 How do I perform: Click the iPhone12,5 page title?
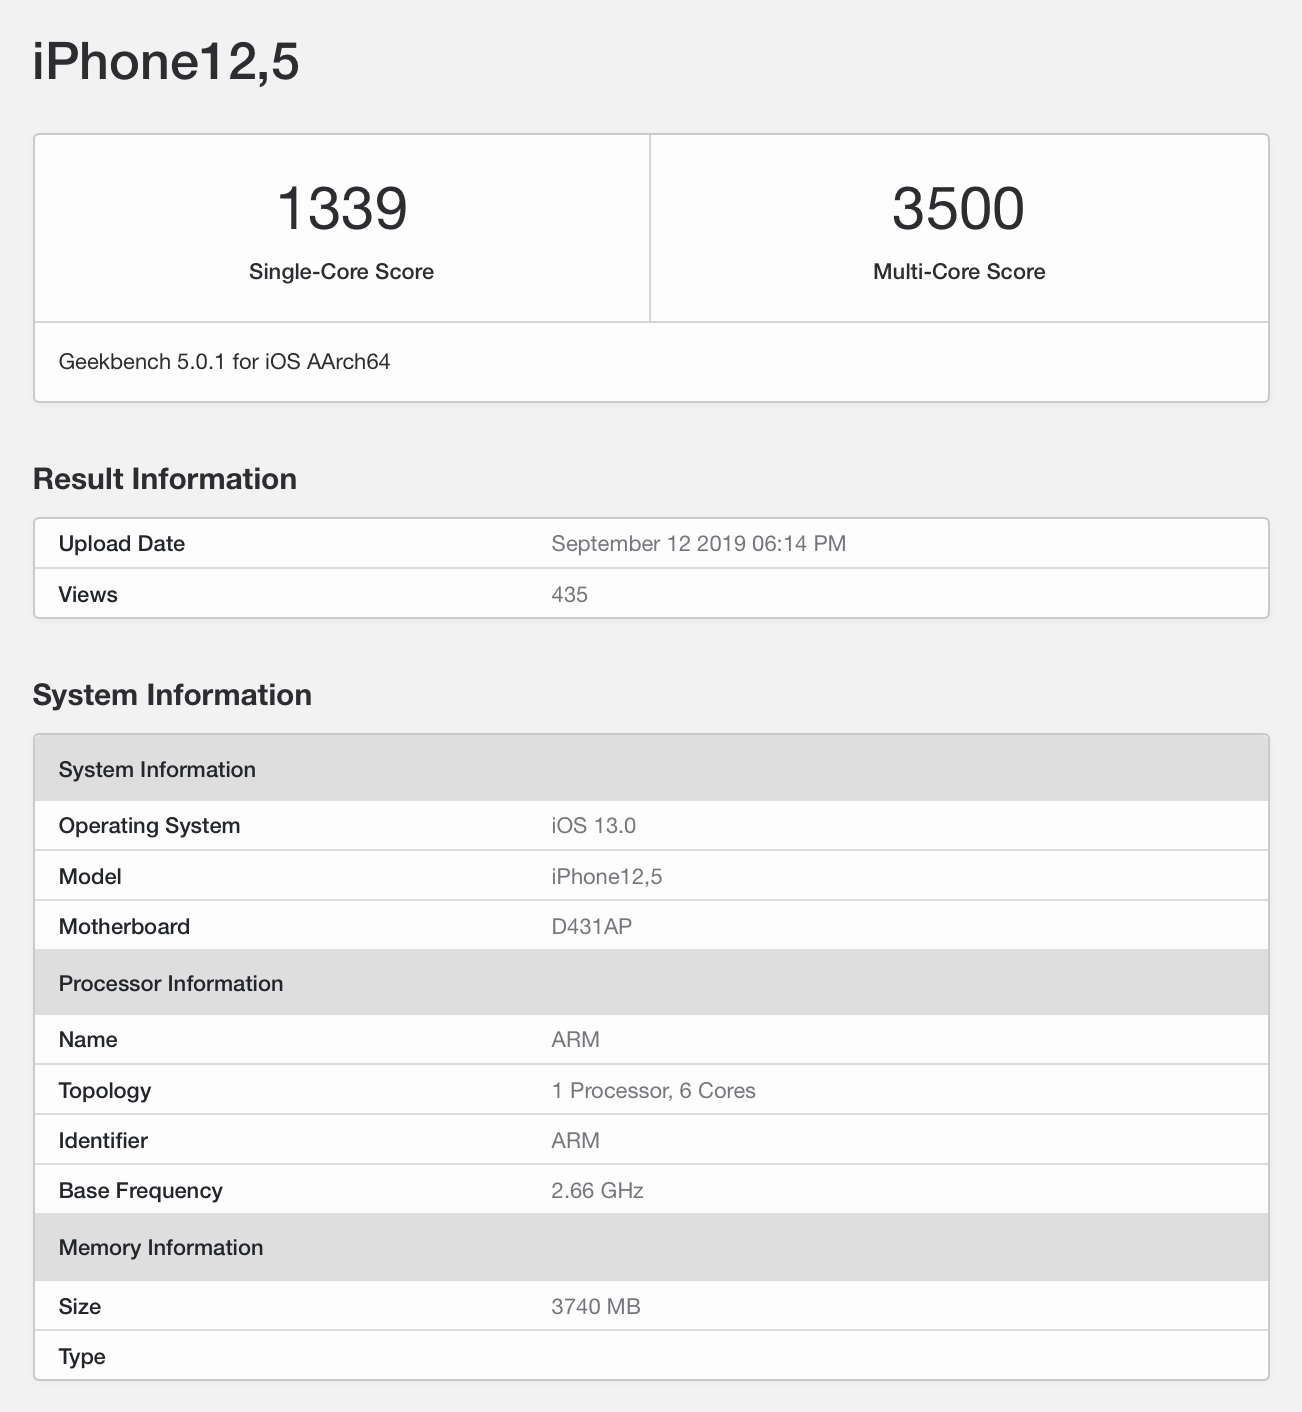(166, 62)
